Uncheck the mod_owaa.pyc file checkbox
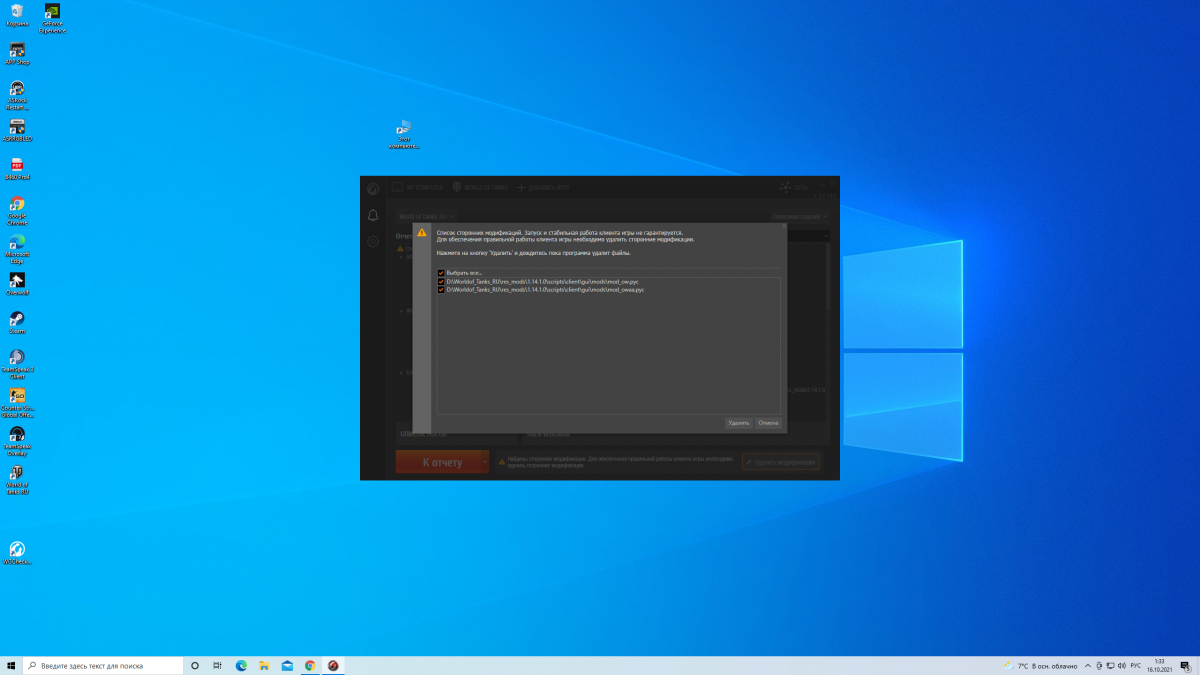 coord(441,290)
